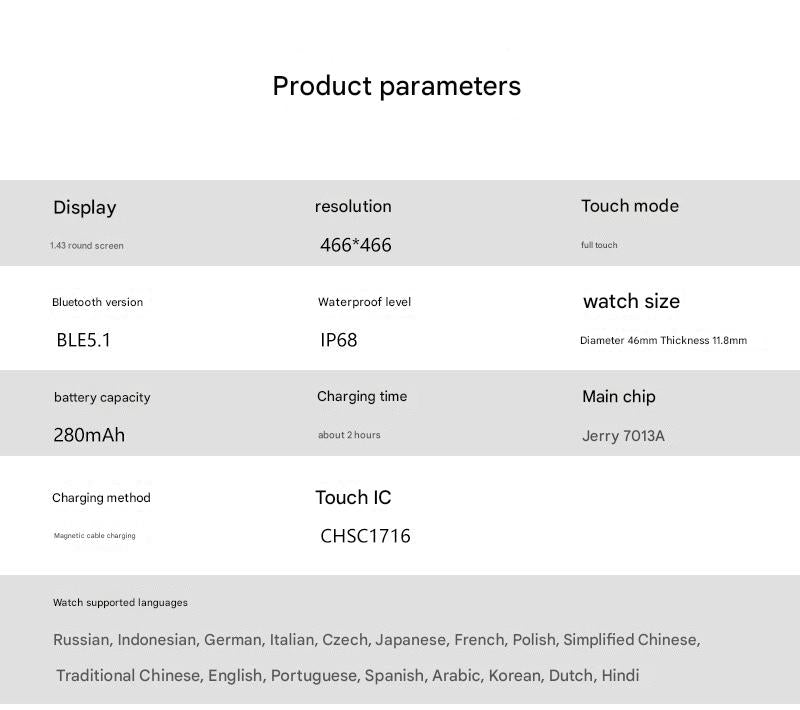800x710 pixels.
Task: Select the Traditional Chinese language entry
Action: pyautogui.click(x=128, y=676)
